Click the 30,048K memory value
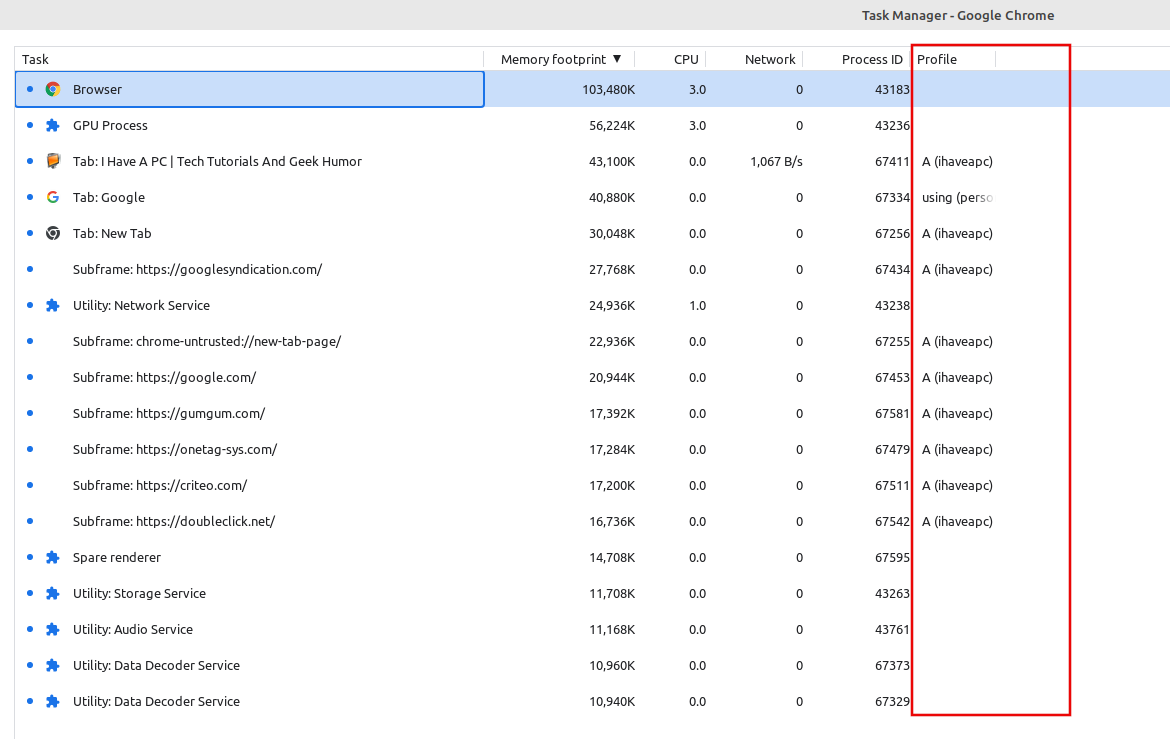Viewport: 1170px width, 739px height. tap(612, 234)
